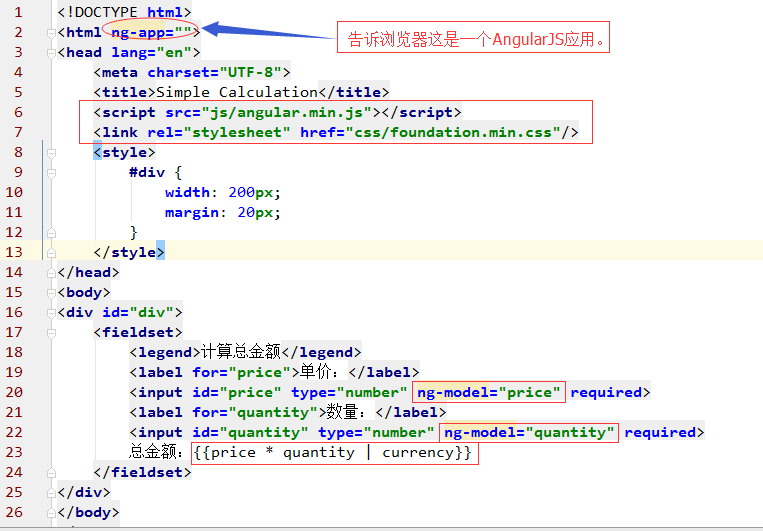Click the closing </body> tag
Viewport: 763px width, 531px height.
(x=88, y=512)
